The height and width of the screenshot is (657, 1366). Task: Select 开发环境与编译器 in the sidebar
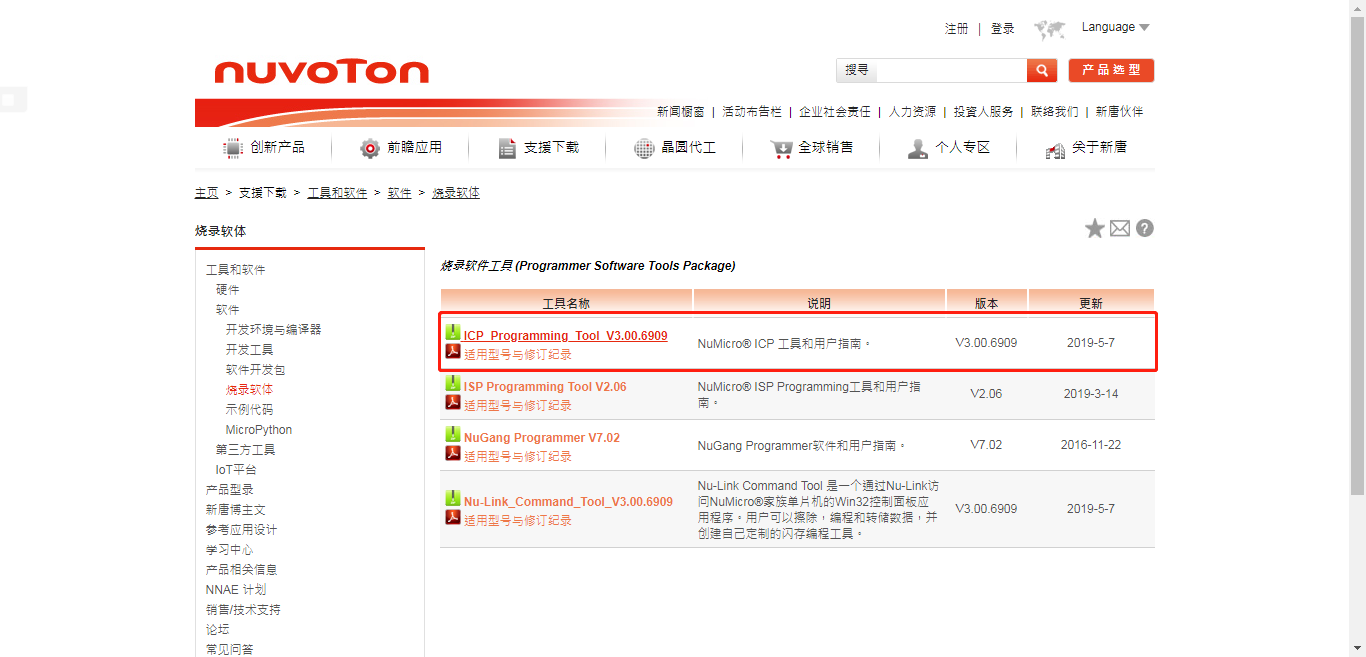point(274,329)
